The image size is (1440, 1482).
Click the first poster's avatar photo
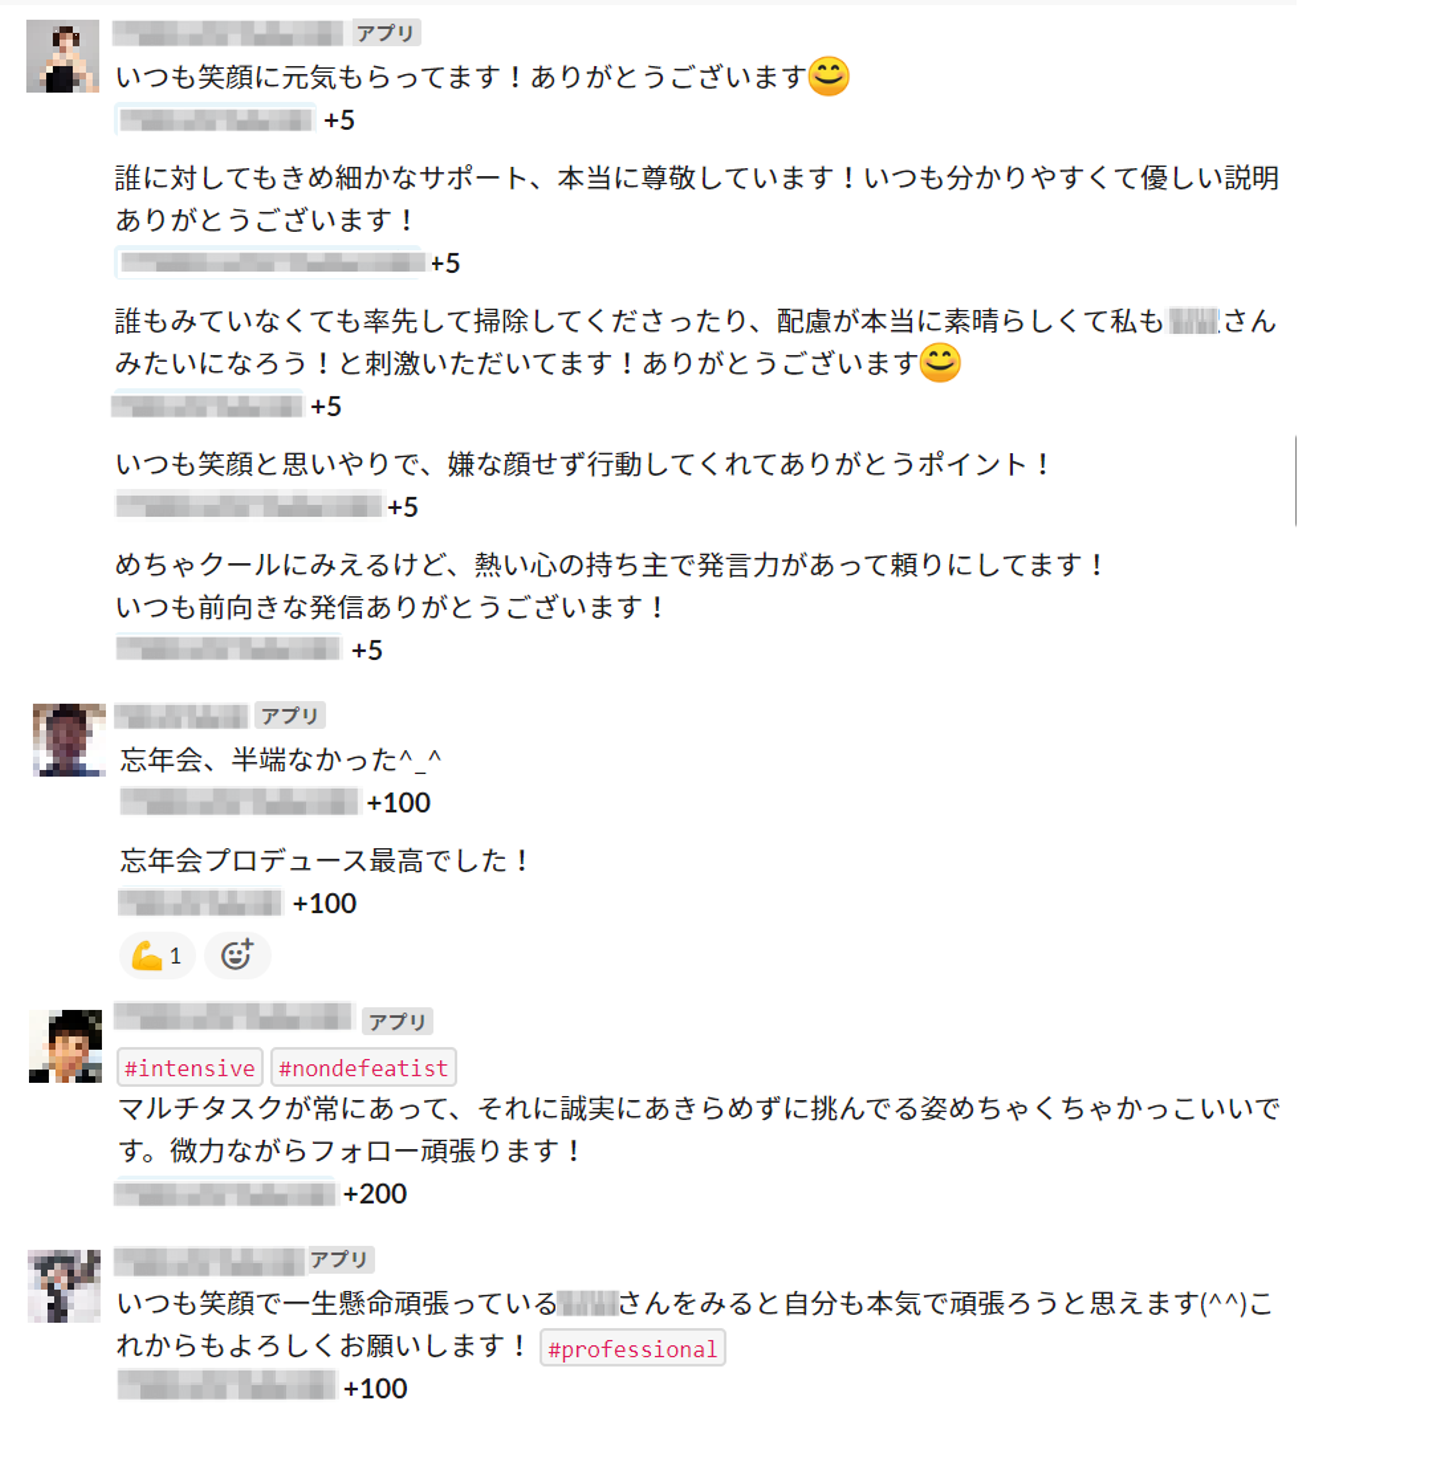tap(62, 56)
